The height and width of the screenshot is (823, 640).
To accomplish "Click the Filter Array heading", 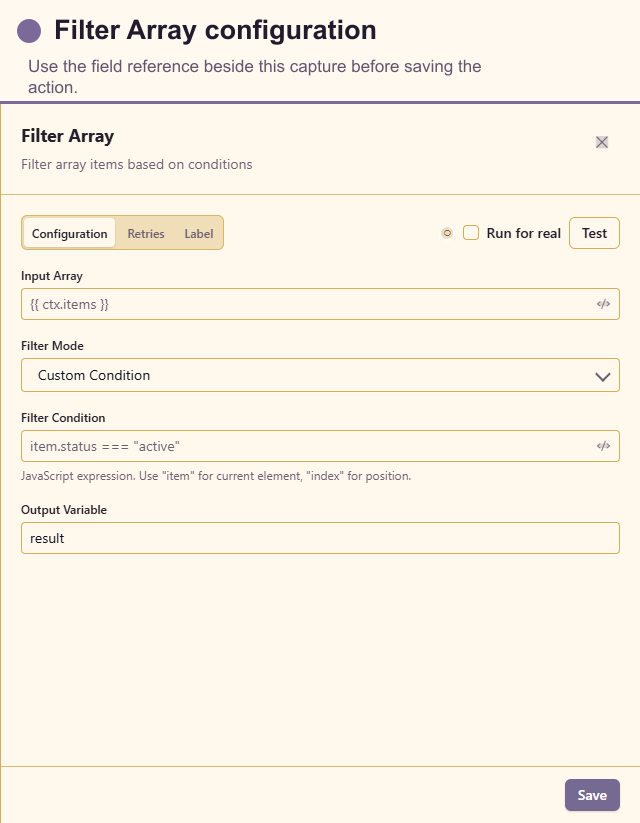I will pos(68,136).
